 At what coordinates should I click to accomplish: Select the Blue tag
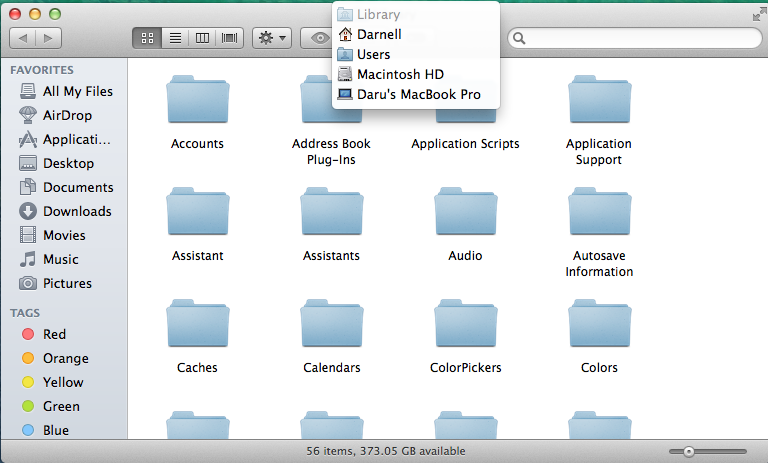click(46, 430)
